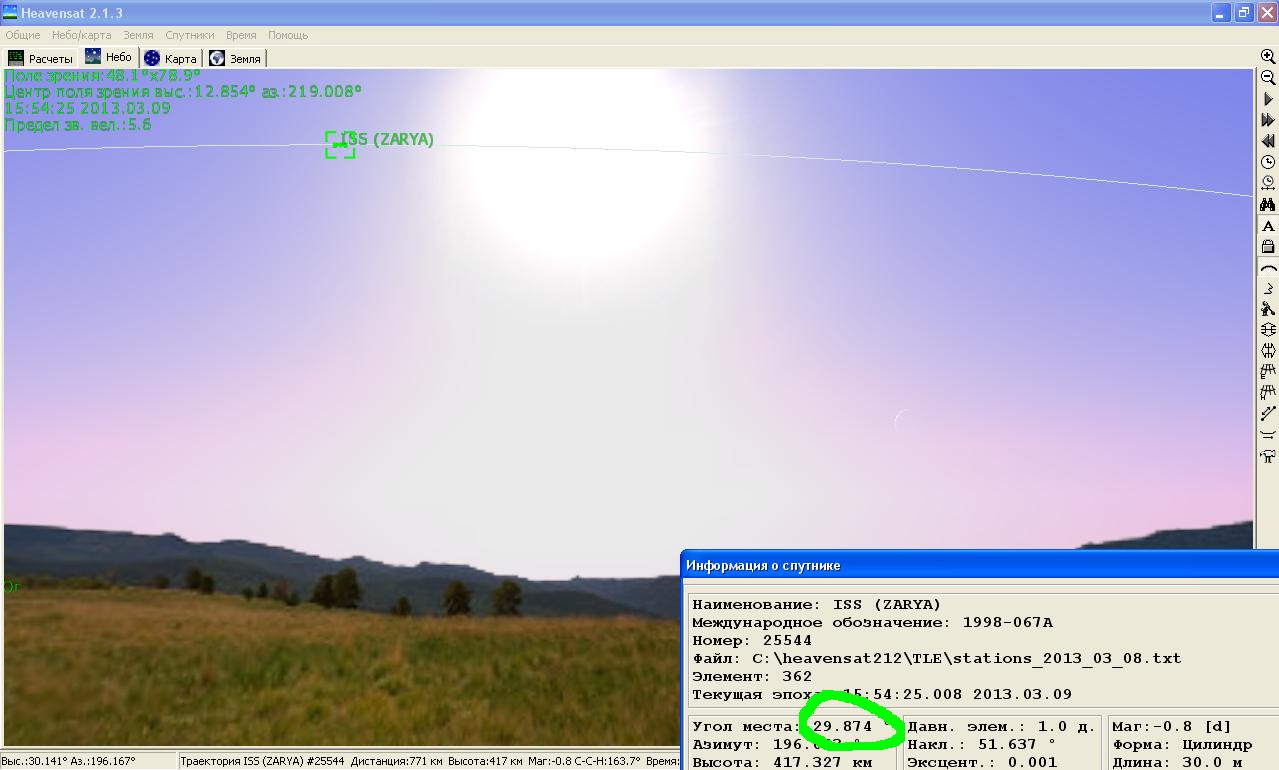Screen dimensions: 1279x770
Task: Click the observer with telescope icon
Action: tap(1268, 309)
